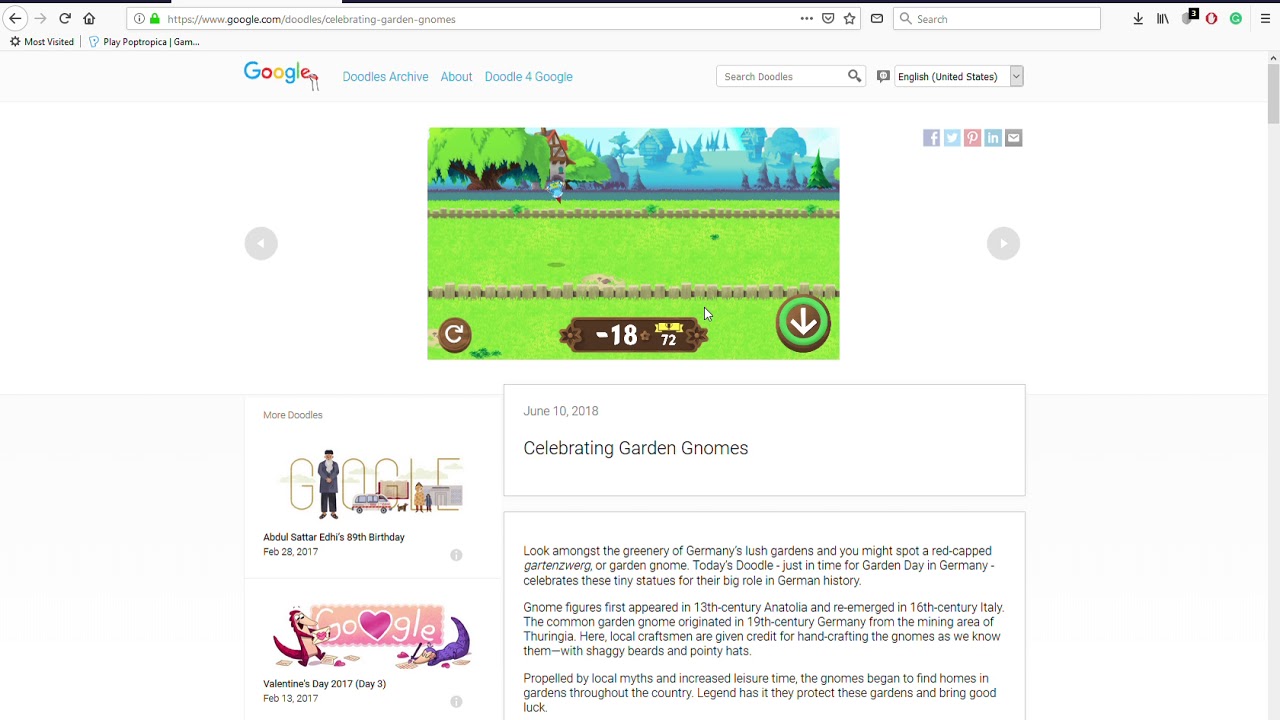Open the downloads panel
This screenshot has width=1280, height=720.
click(x=1138, y=19)
